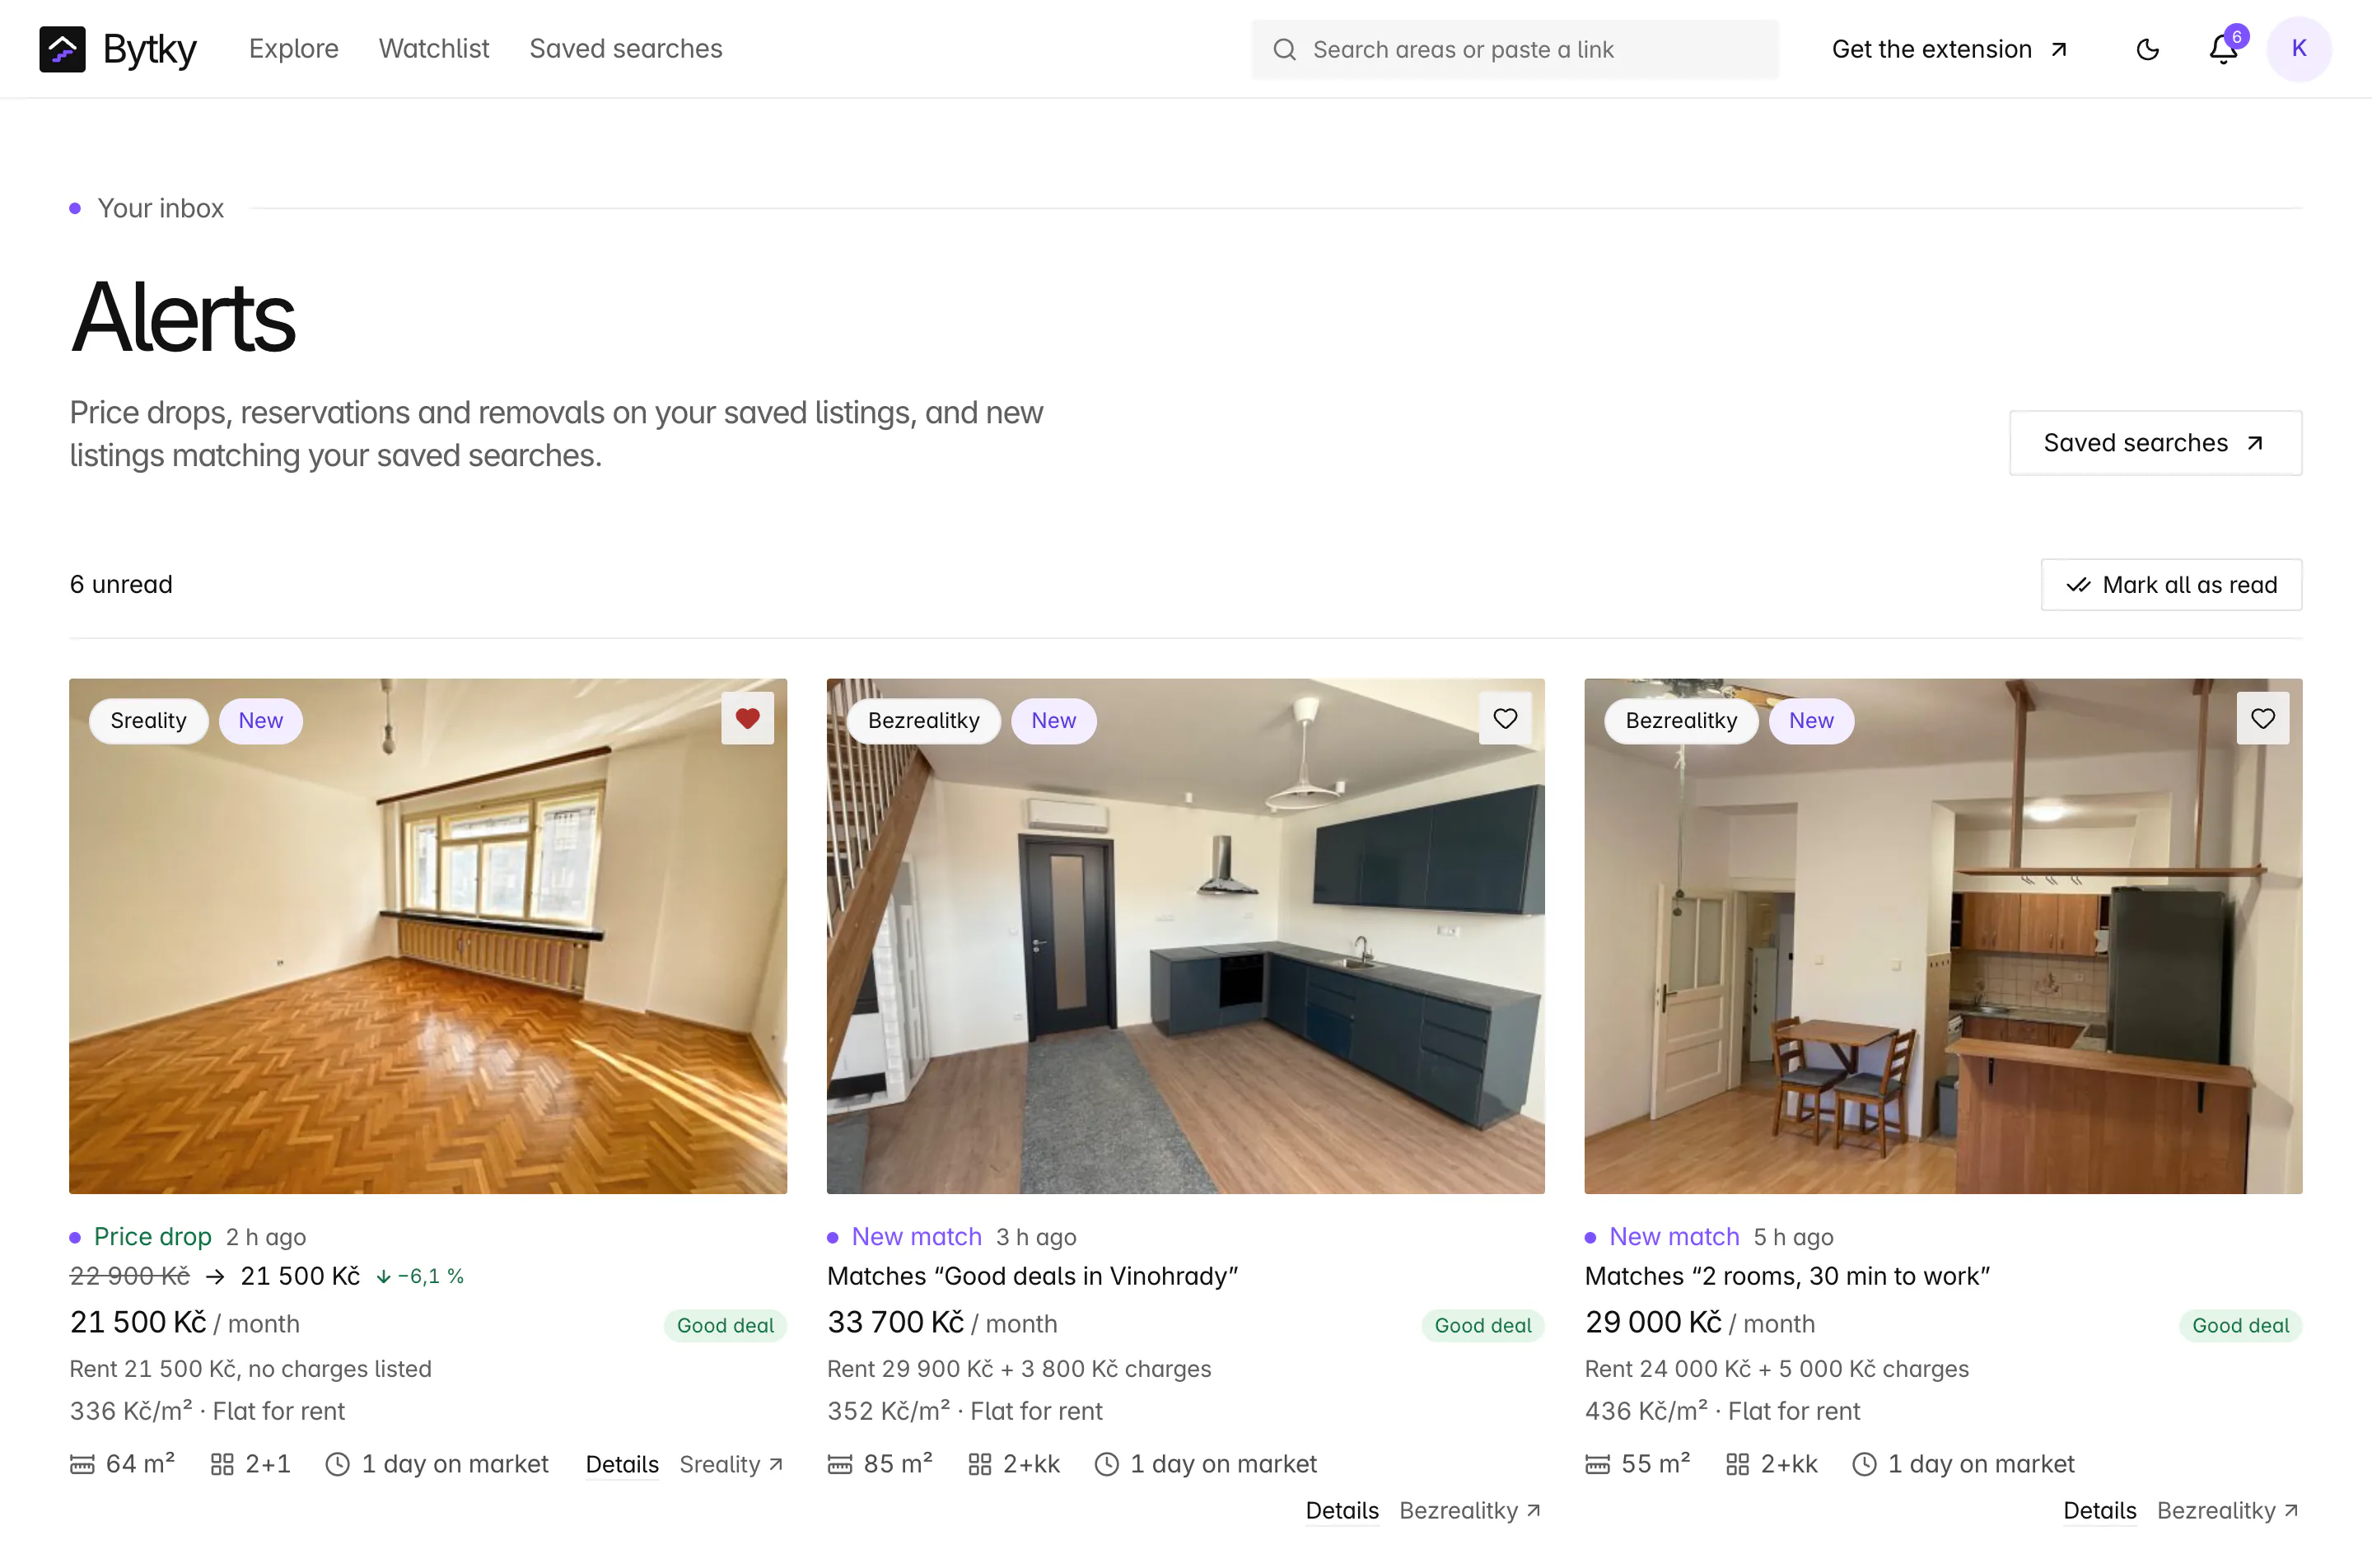The width and height of the screenshot is (2372, 1568).
Task: Open the Sreality external link for 64 m² flat
Action: click(x=731, y=1464)
